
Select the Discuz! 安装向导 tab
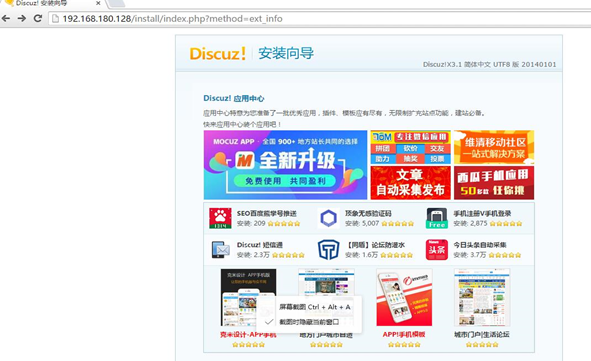[x=53, y=3]
